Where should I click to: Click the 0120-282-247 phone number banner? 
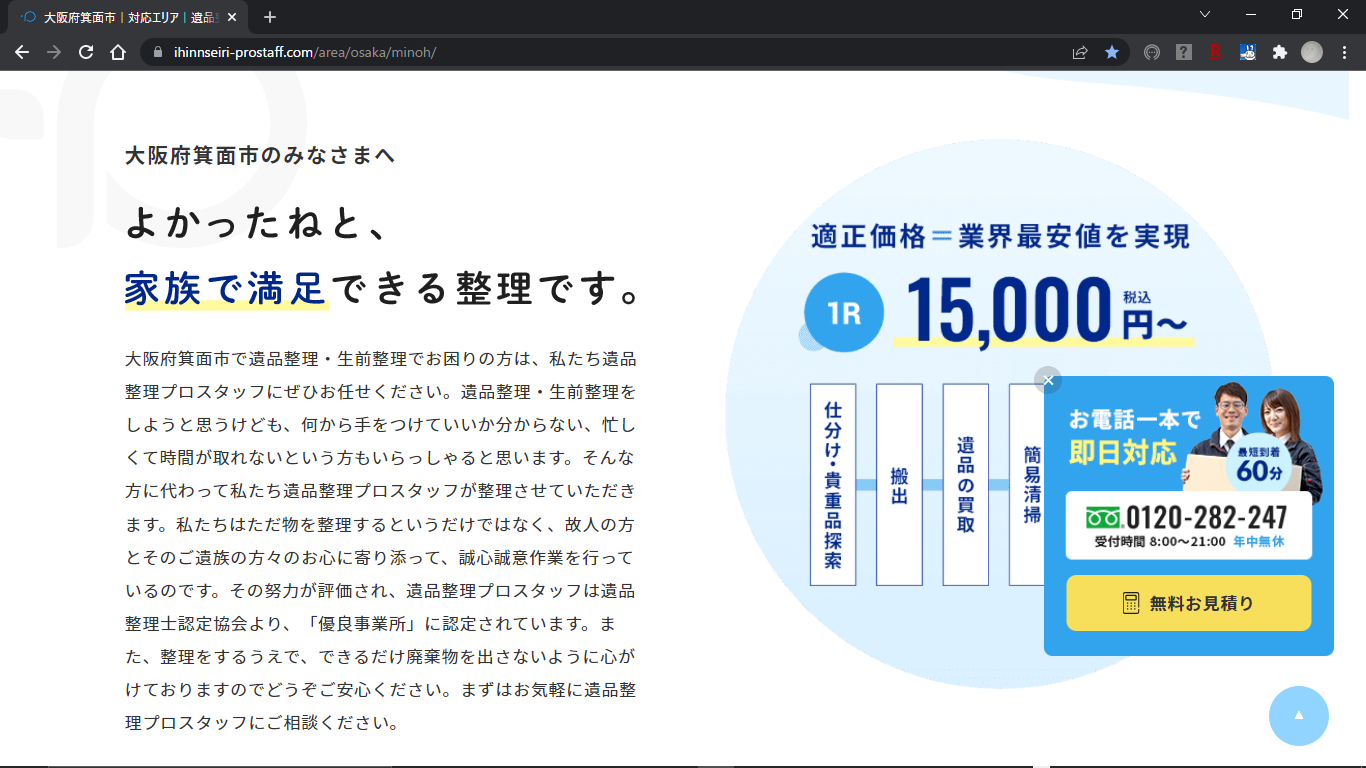(1188, 525)
